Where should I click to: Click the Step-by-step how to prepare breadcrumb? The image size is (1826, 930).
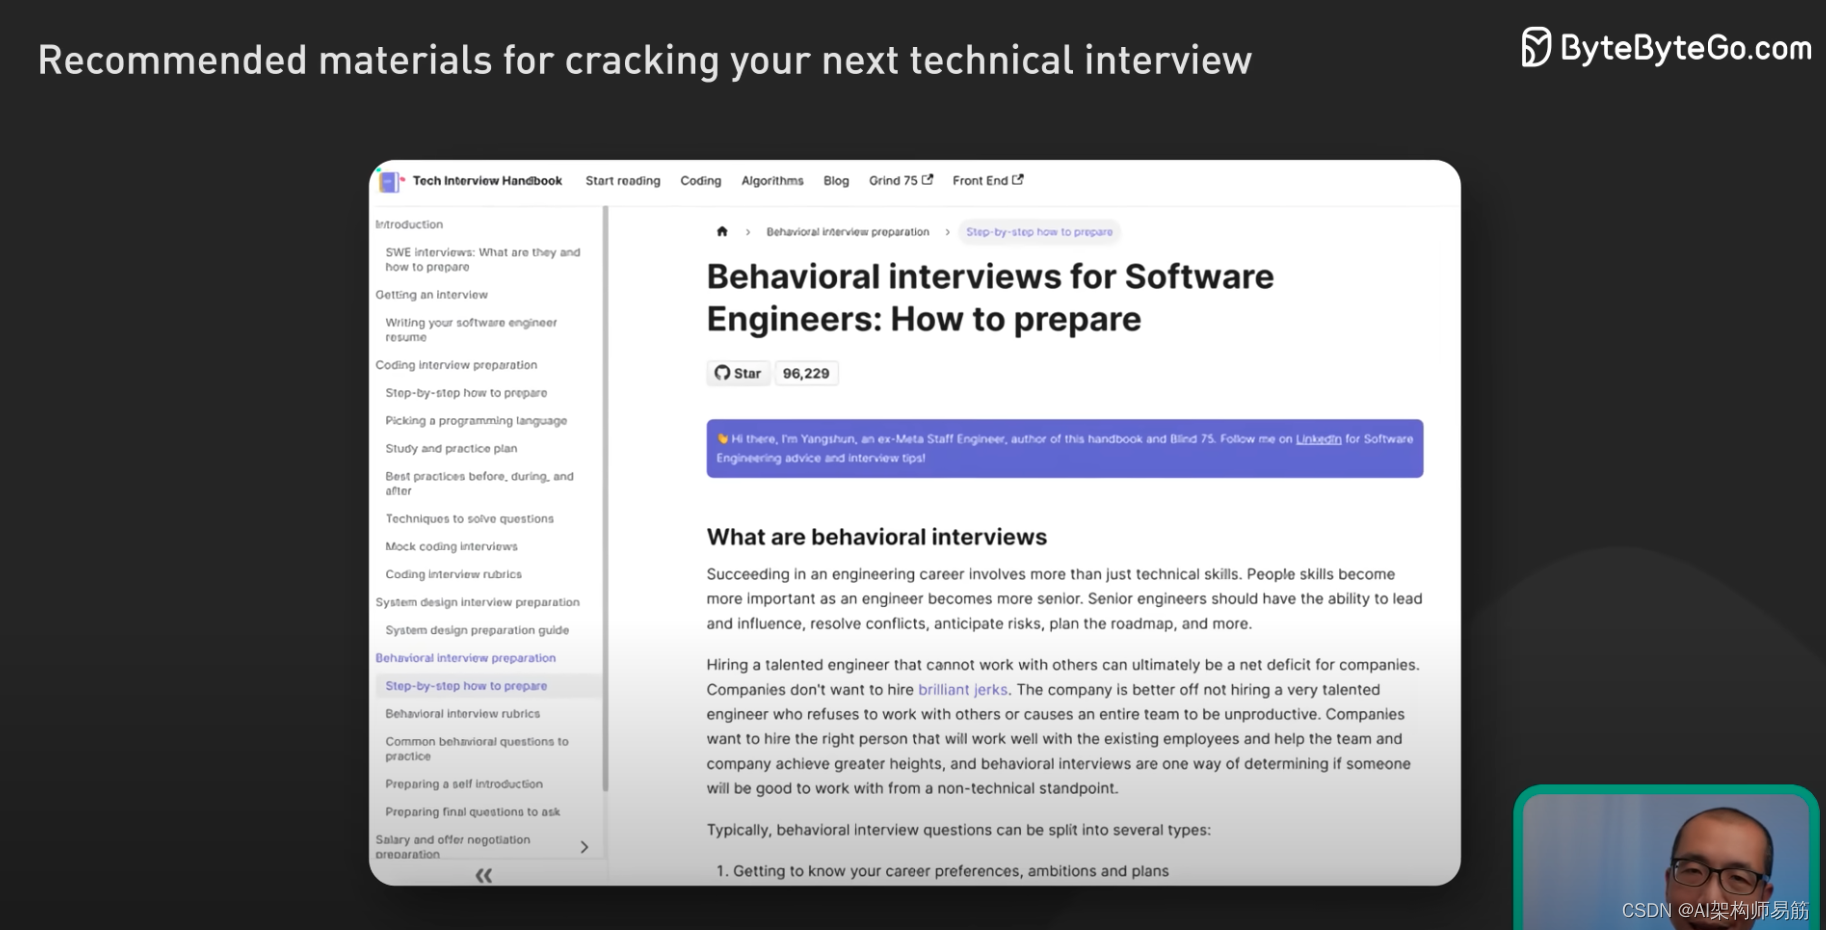(x=1039, y=232)
